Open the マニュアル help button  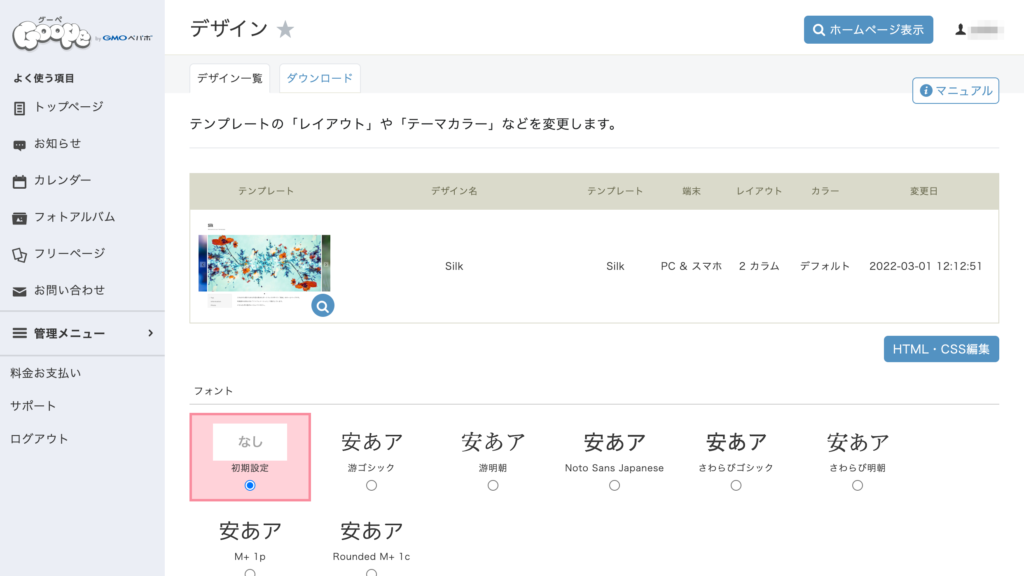pos(956,91)
